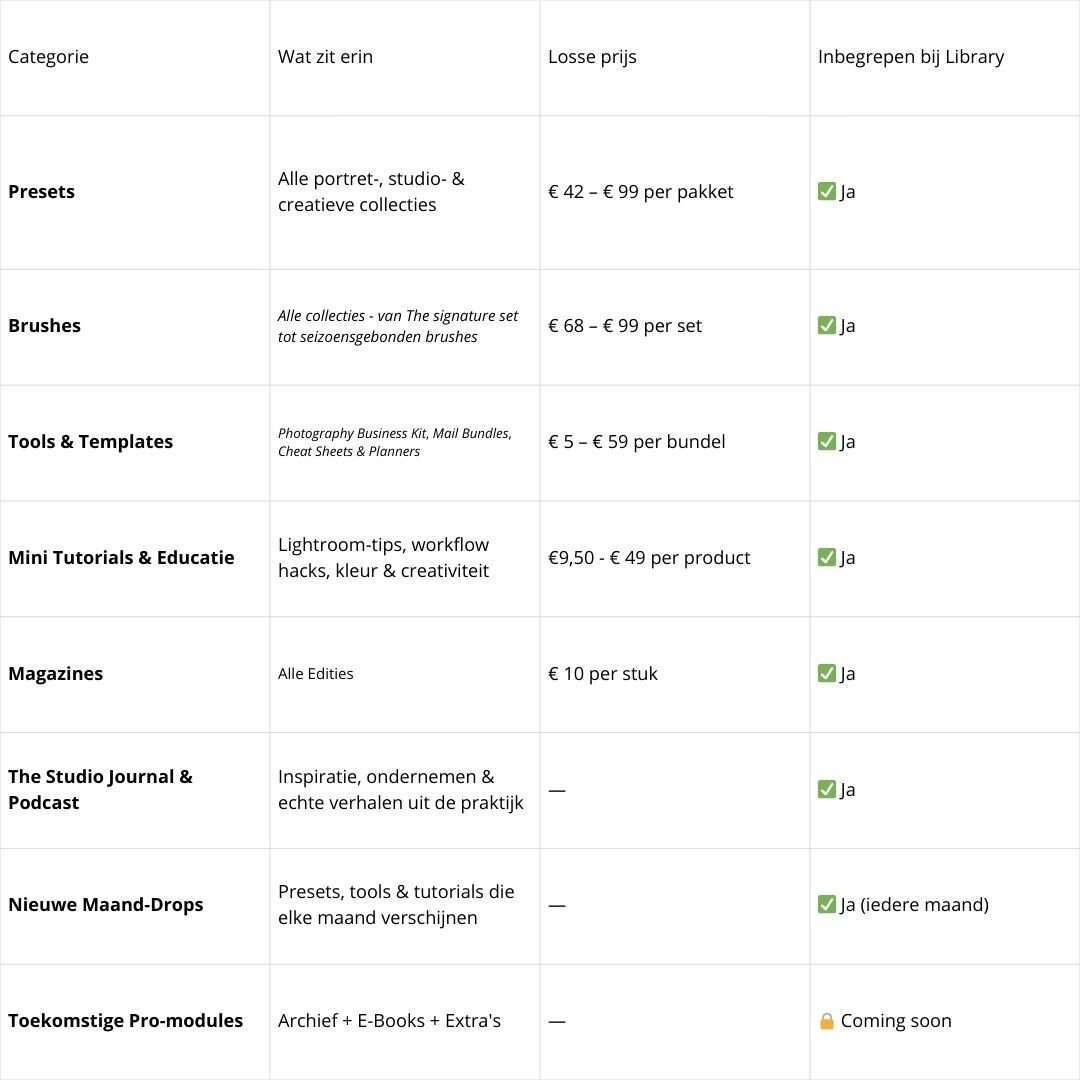This screenshot has width=1080, height=1080.
Task: Click the "Archief + E-Books + Extra's" cell
Action: (389, 1020)
